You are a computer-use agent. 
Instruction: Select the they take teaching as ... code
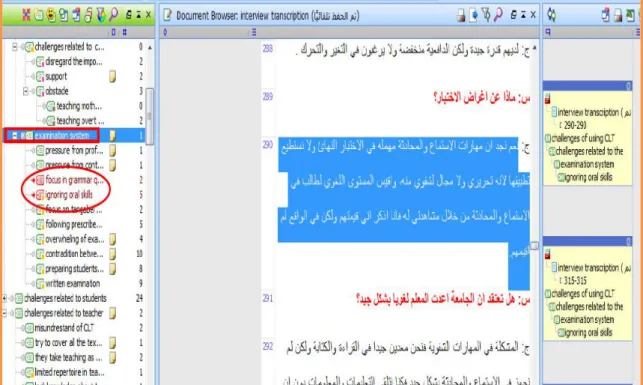tap(68, 357)
